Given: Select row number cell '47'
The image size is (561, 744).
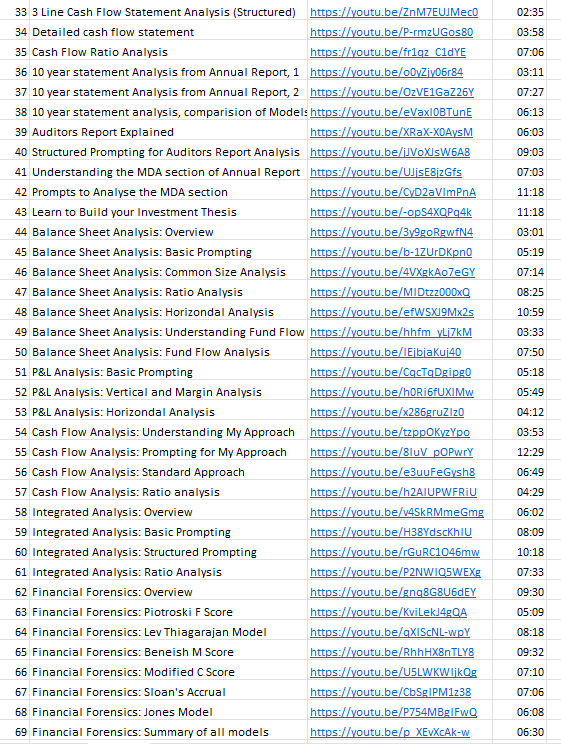Looking at the screenshot, I should coord(15,292).
